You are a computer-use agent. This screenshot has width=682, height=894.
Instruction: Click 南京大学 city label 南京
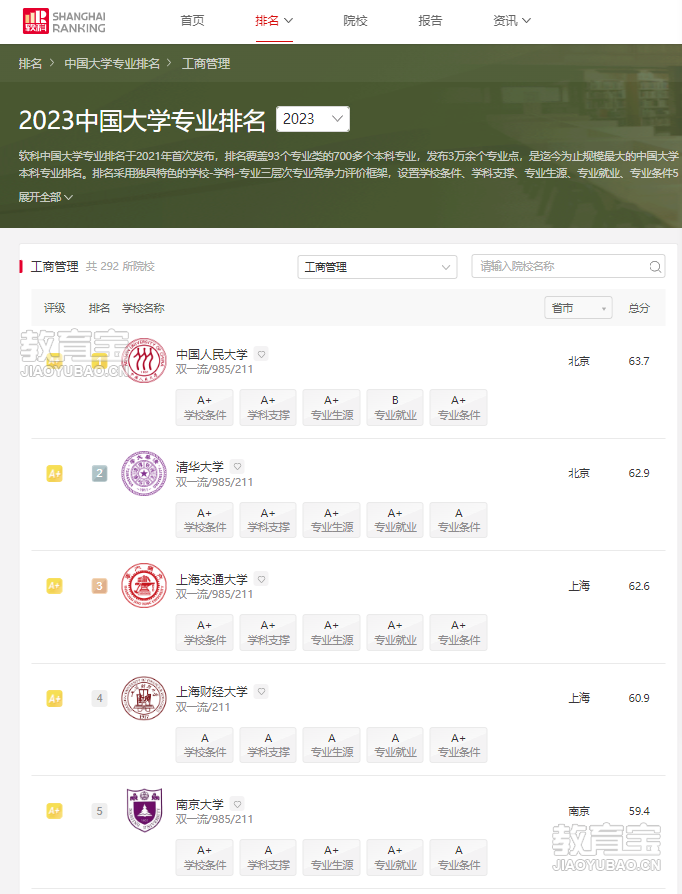[579, 811]
